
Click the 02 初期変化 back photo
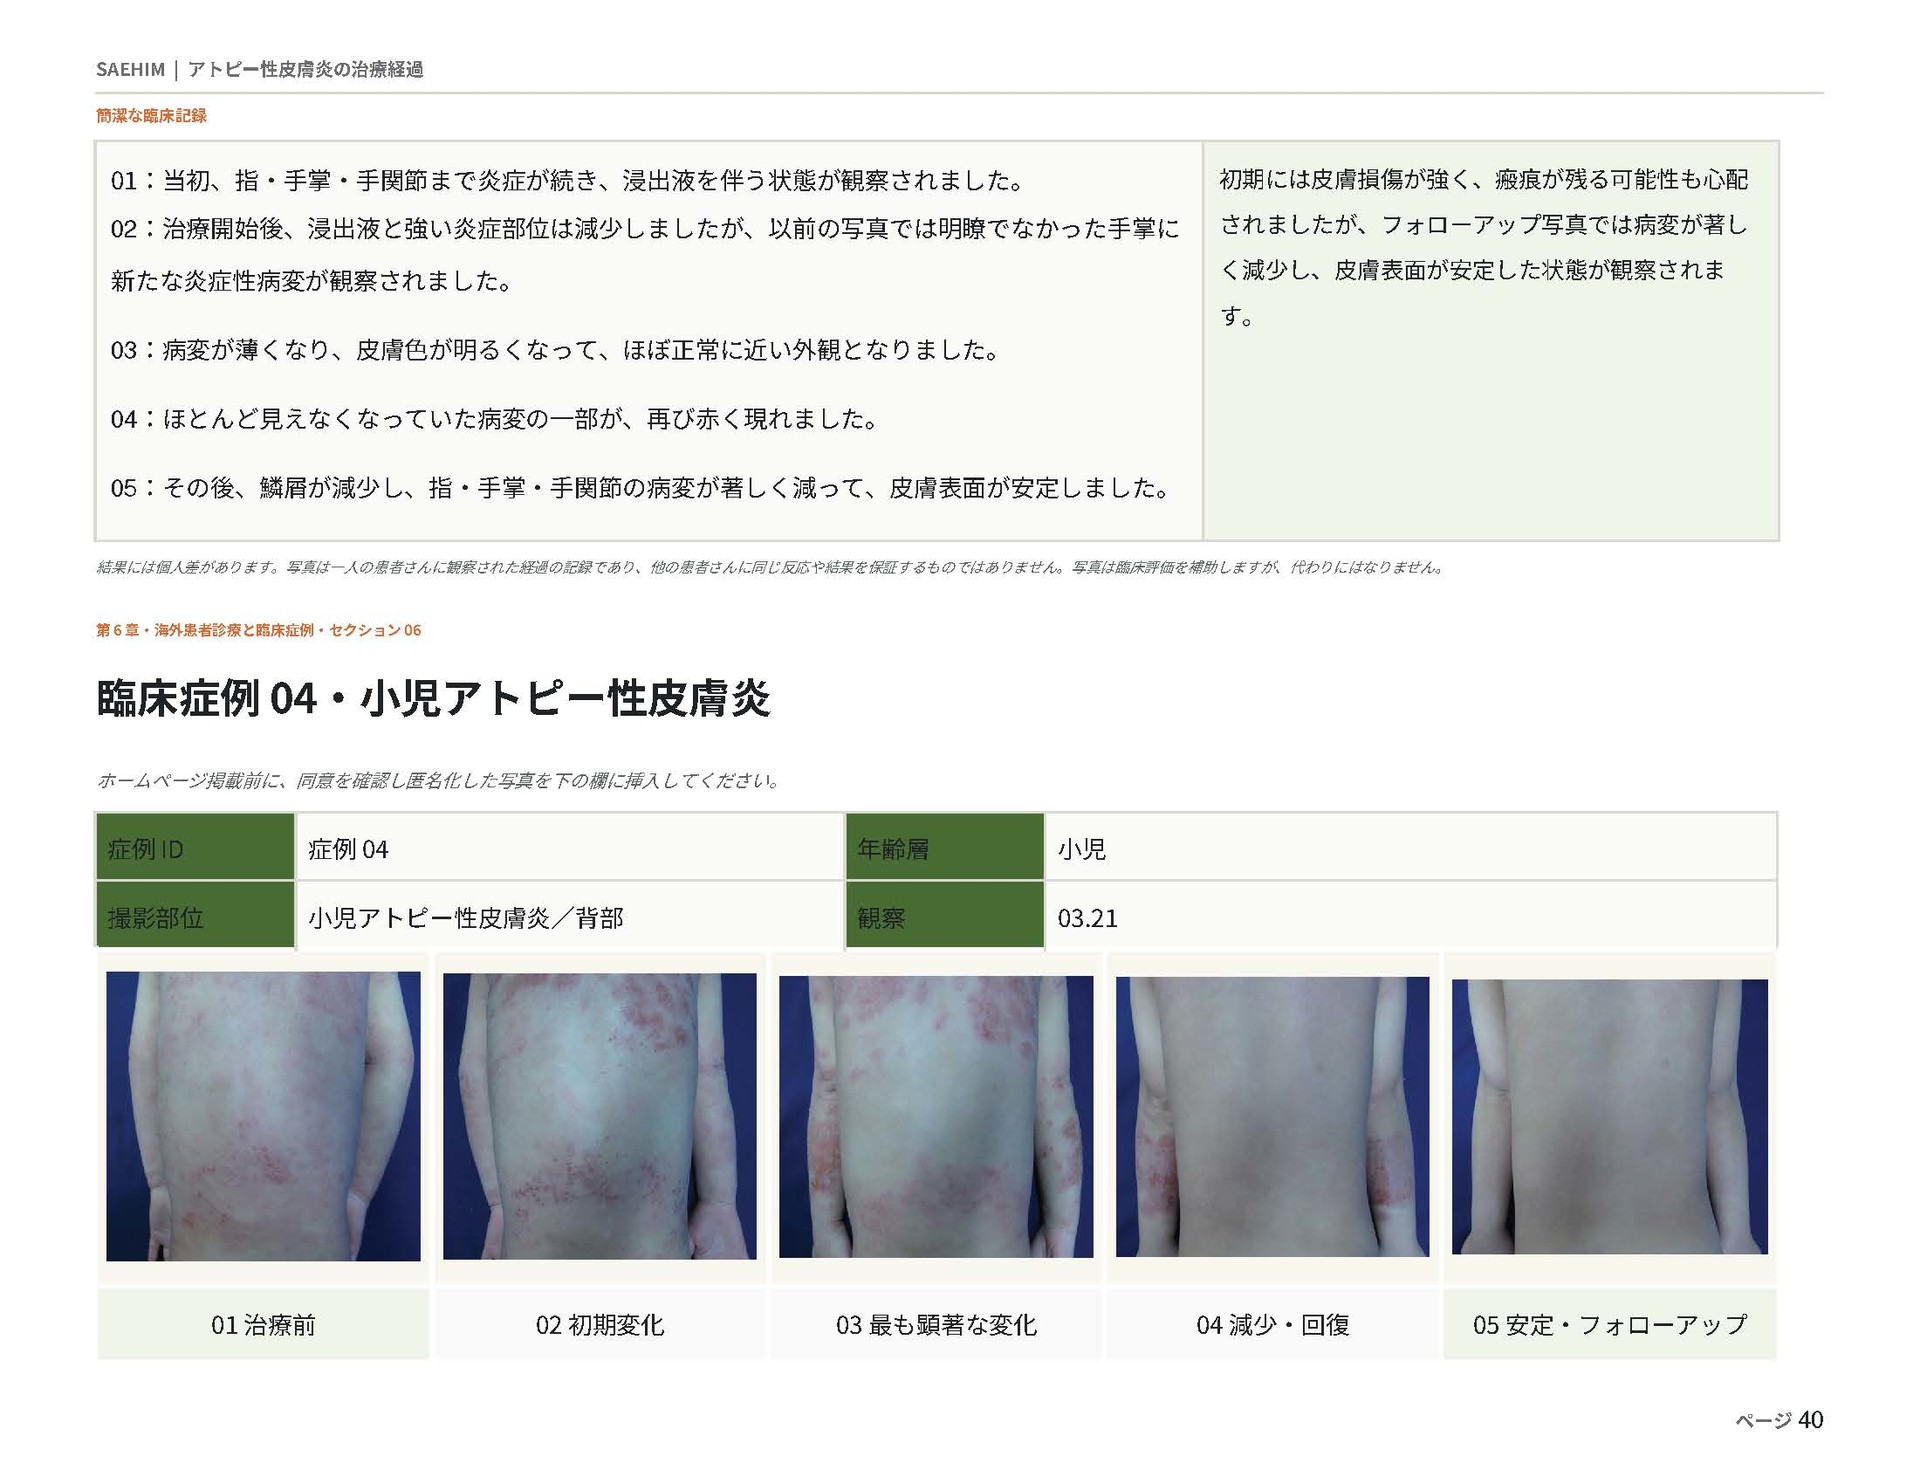click(600, 1116)
